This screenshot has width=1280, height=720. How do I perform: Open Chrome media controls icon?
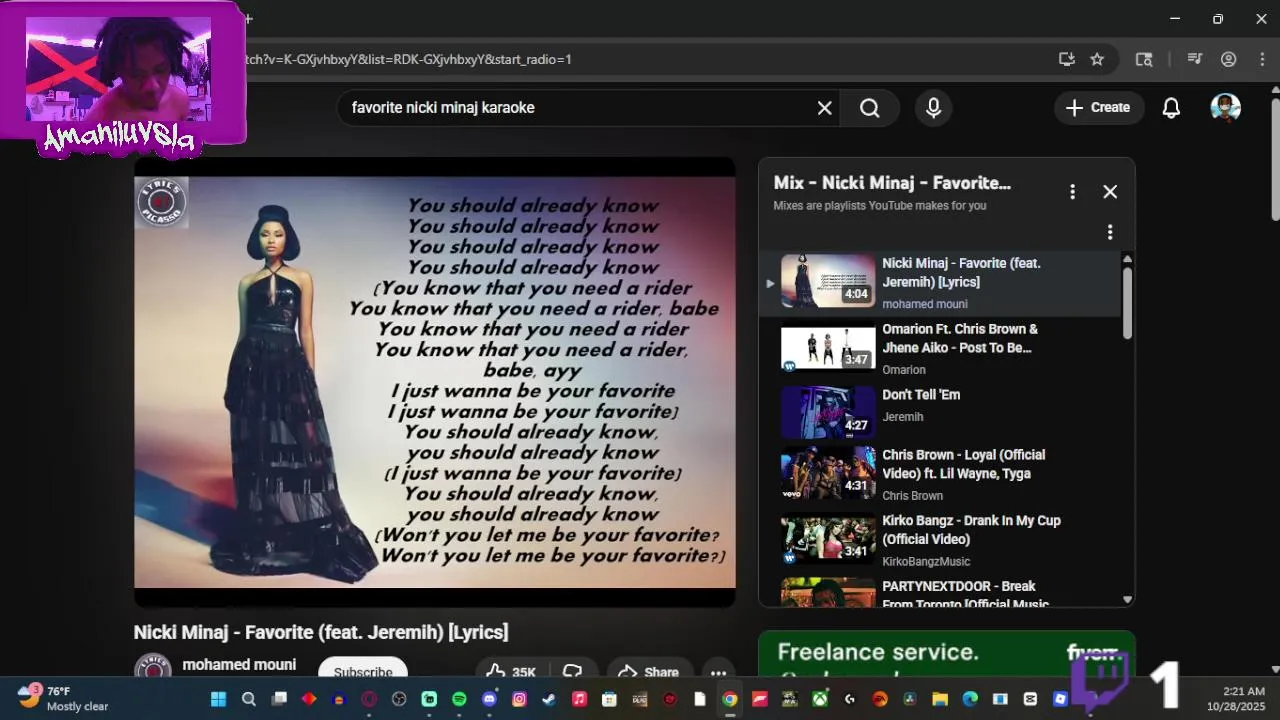point(1194,59)
